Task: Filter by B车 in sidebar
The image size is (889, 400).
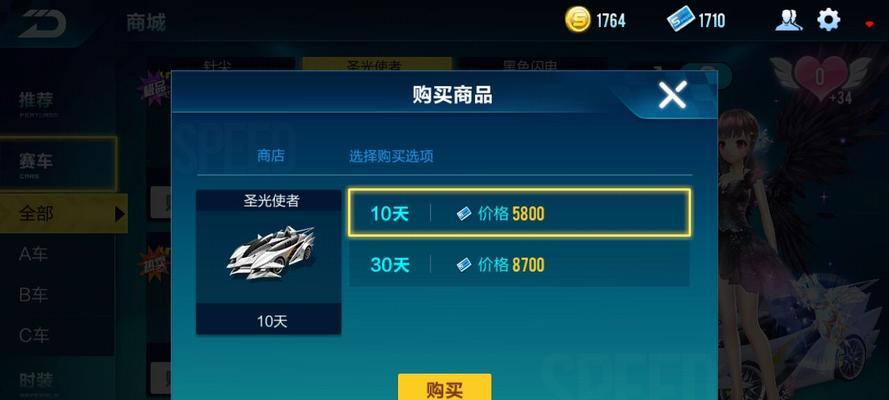Action: (33, 295)
